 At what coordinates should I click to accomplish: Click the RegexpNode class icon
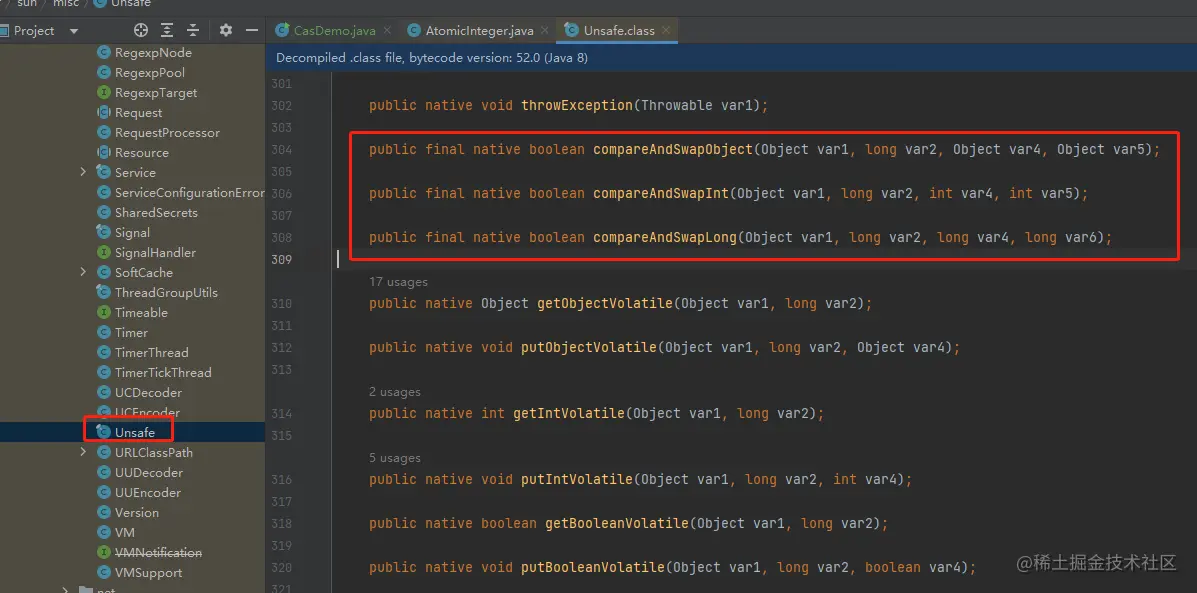104,53
